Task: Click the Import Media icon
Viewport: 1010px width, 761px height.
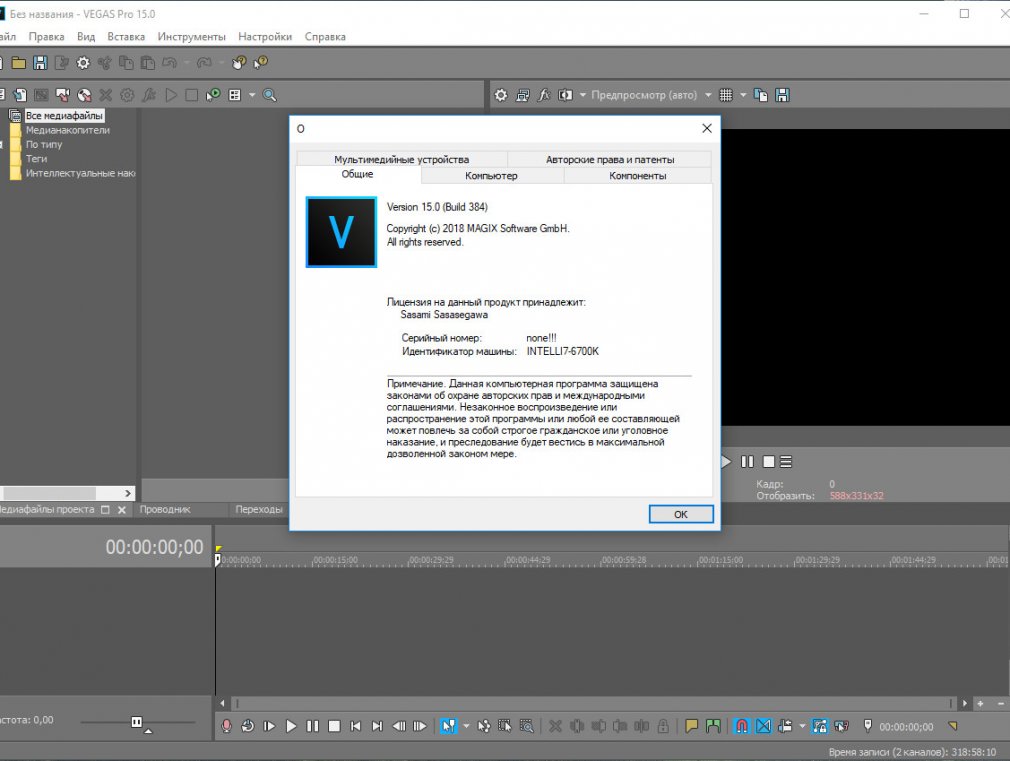Action: 20,95
